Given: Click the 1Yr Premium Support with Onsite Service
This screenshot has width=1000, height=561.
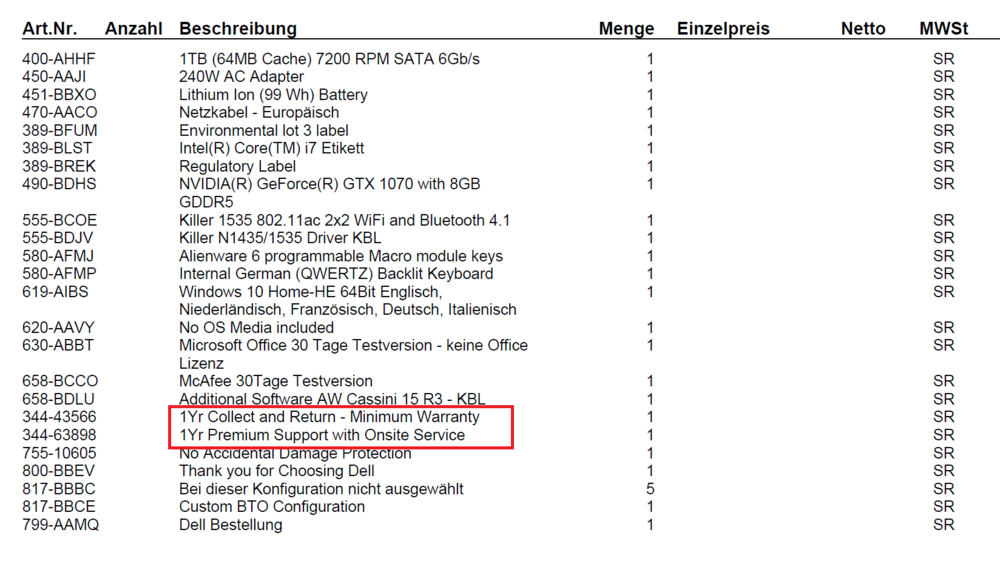Looking at the screenshot, I should point(322,435).
